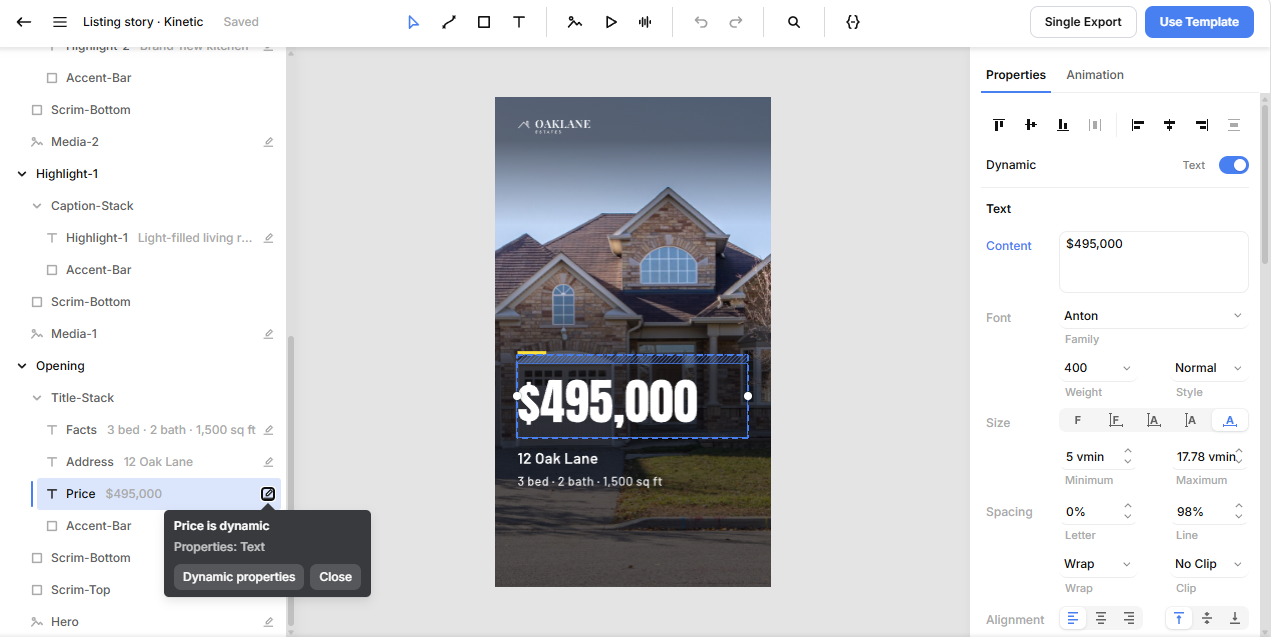This screenshot has height=637, width=1272.
Task: Play the animation preview
Action: [x=610, y=22]
